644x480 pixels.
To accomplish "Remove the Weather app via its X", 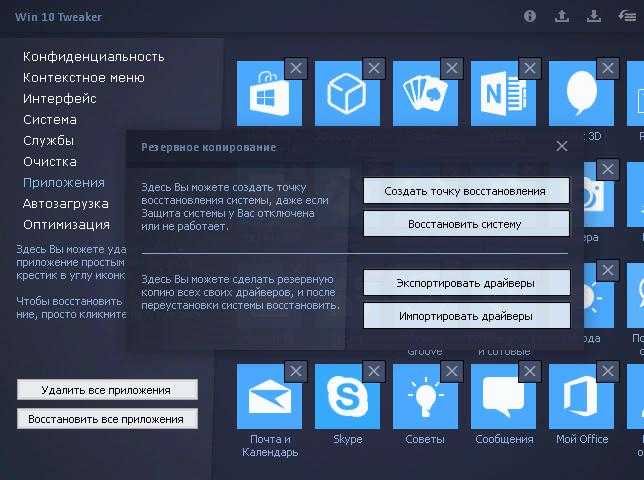I will coord(608,270).
